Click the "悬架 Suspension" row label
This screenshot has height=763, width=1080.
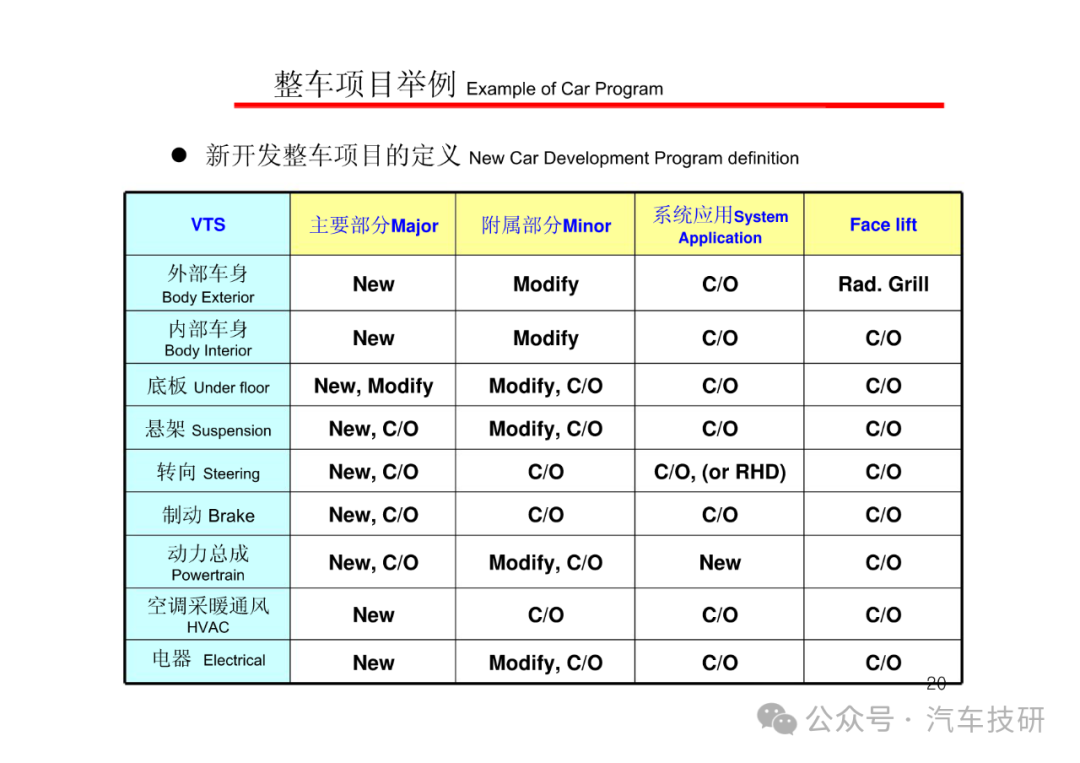[208, 430]
